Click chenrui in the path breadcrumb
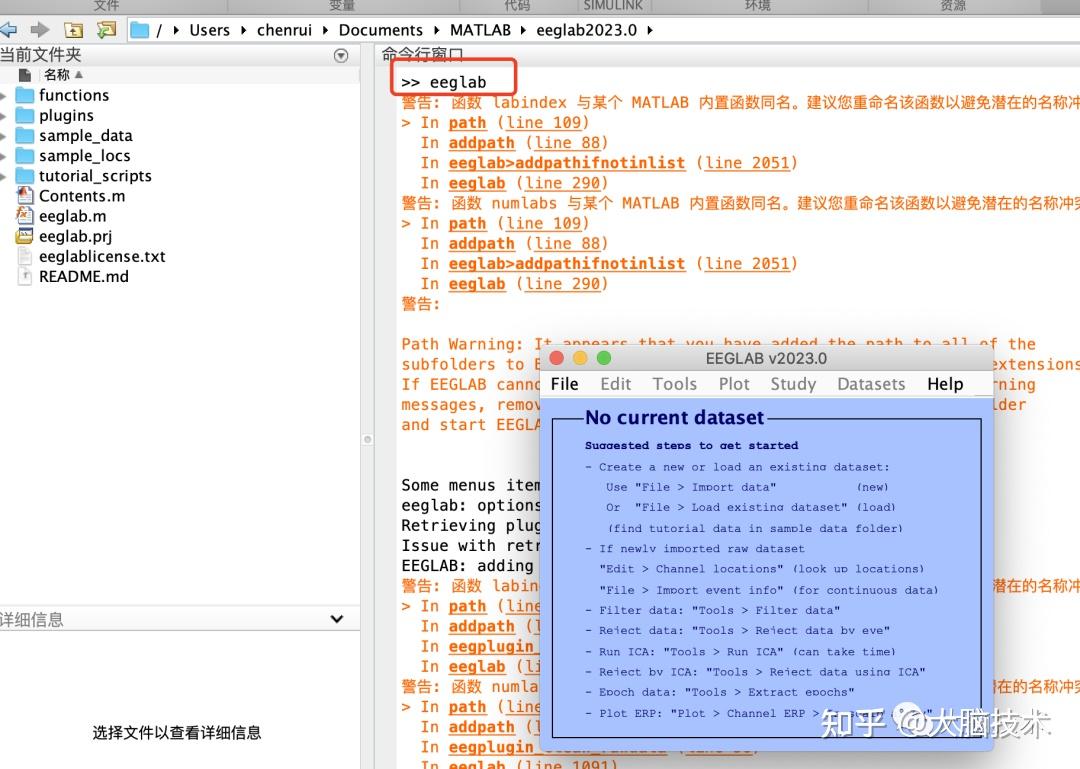 (x=284, y=30)
